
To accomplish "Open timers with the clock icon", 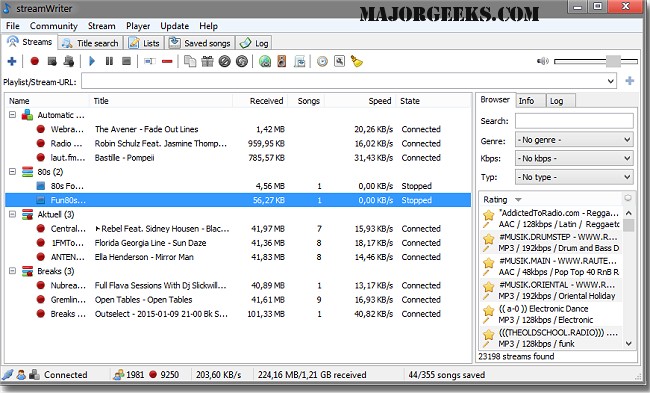I will tap(322, 61).
